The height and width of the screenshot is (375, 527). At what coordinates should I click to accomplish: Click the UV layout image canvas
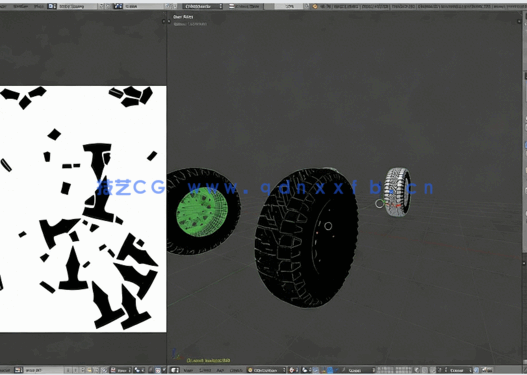[83, 209]
